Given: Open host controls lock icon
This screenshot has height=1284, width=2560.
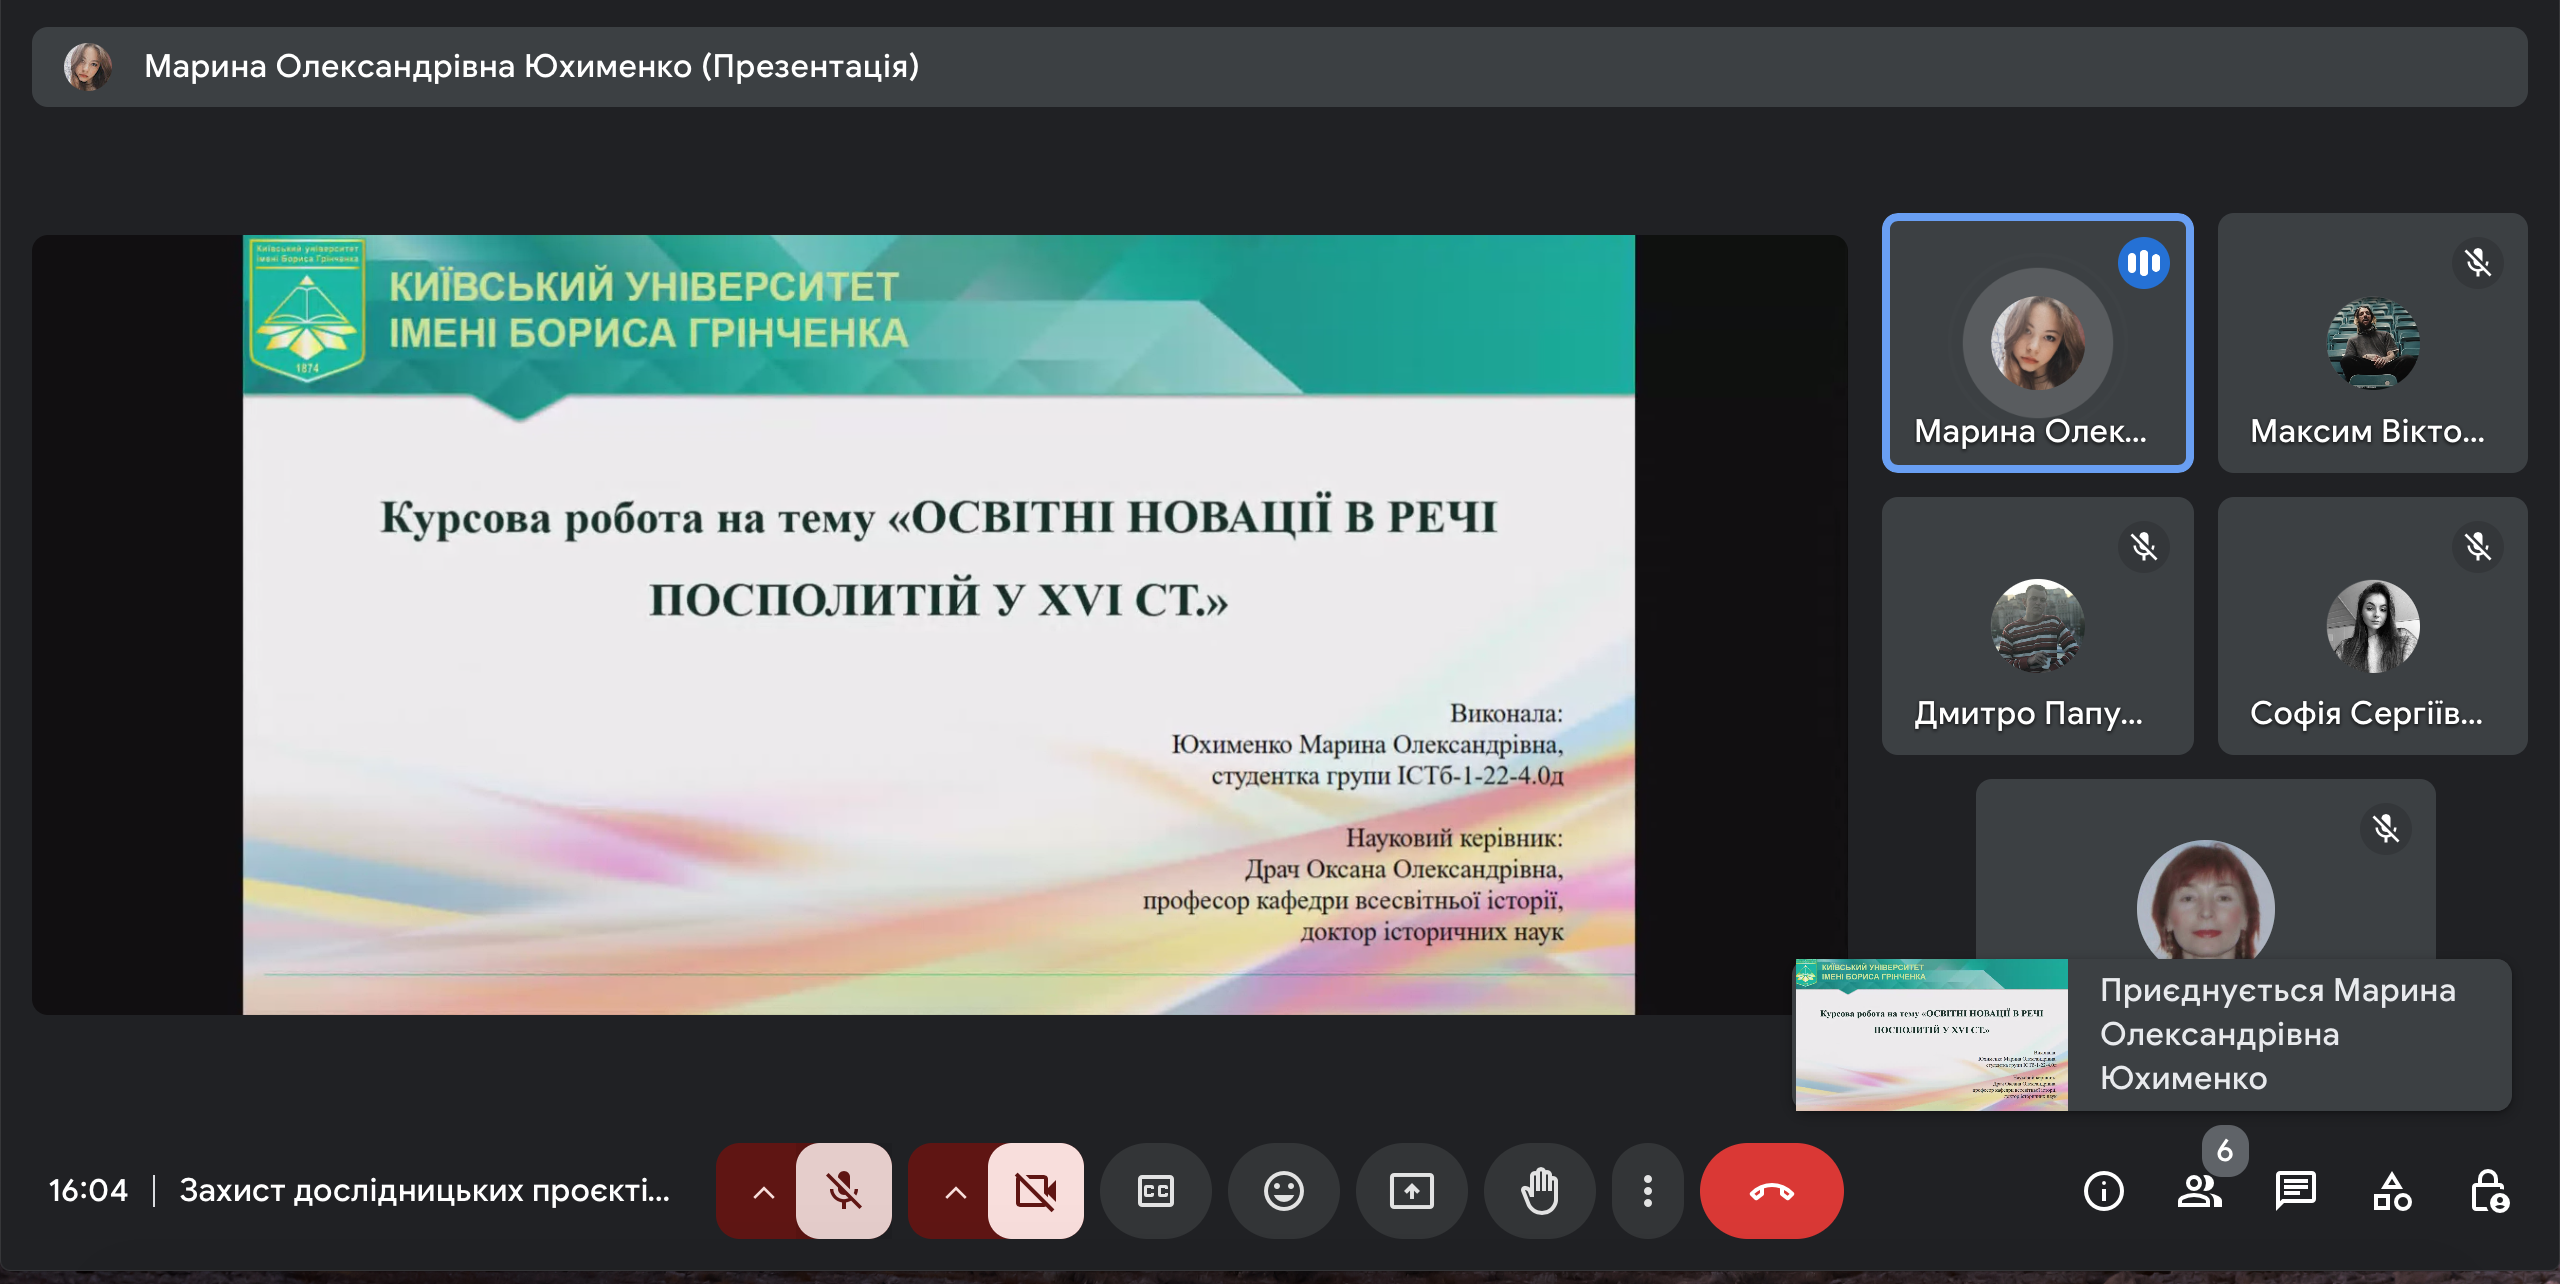Looking at the screenshot, I should point(2487,1191).
